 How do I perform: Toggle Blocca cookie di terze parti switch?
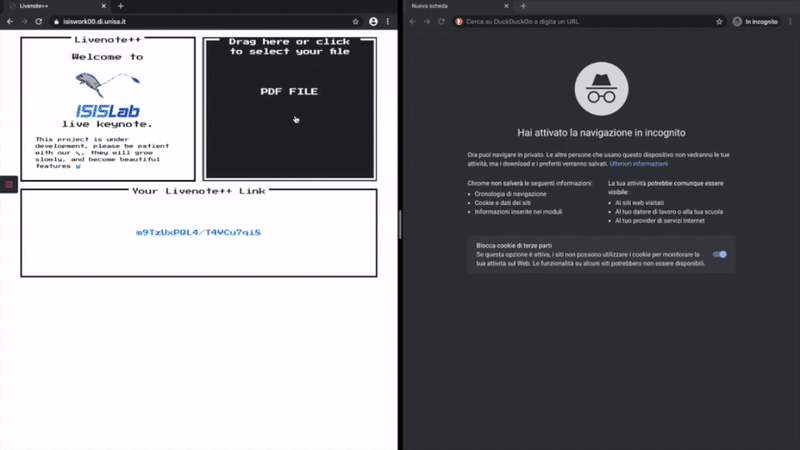click(719, 254)
